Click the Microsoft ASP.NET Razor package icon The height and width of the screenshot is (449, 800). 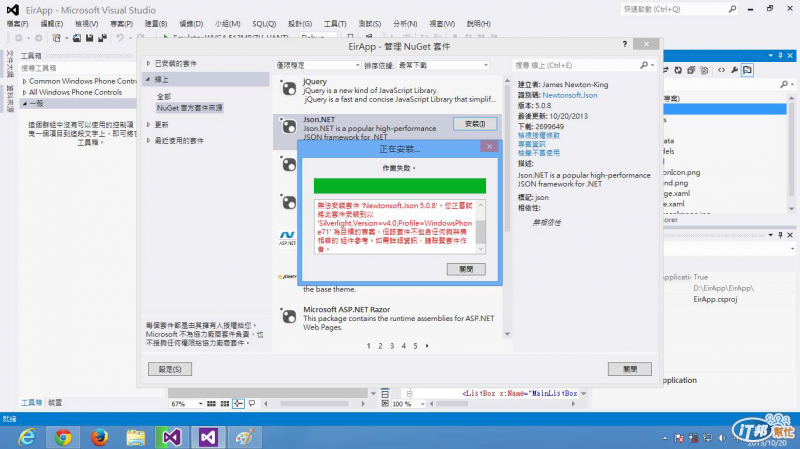[x=288, y=316]
